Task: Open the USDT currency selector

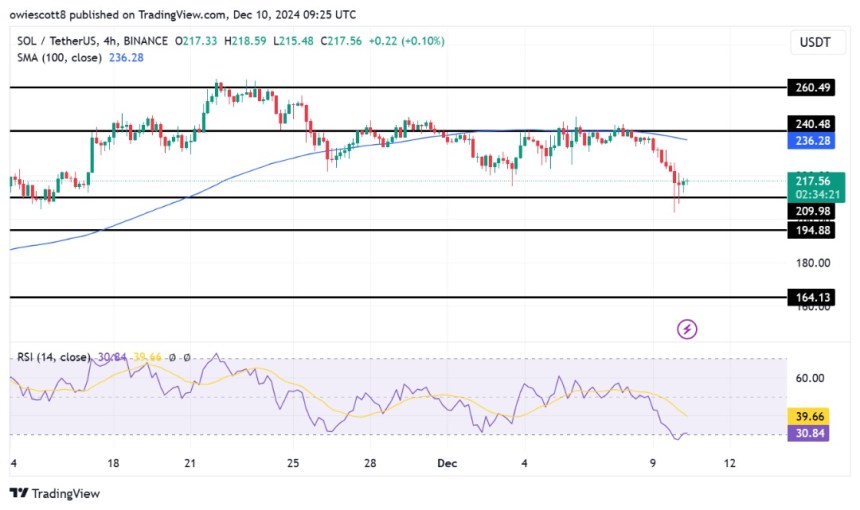Action: click(x=817, y=42)
